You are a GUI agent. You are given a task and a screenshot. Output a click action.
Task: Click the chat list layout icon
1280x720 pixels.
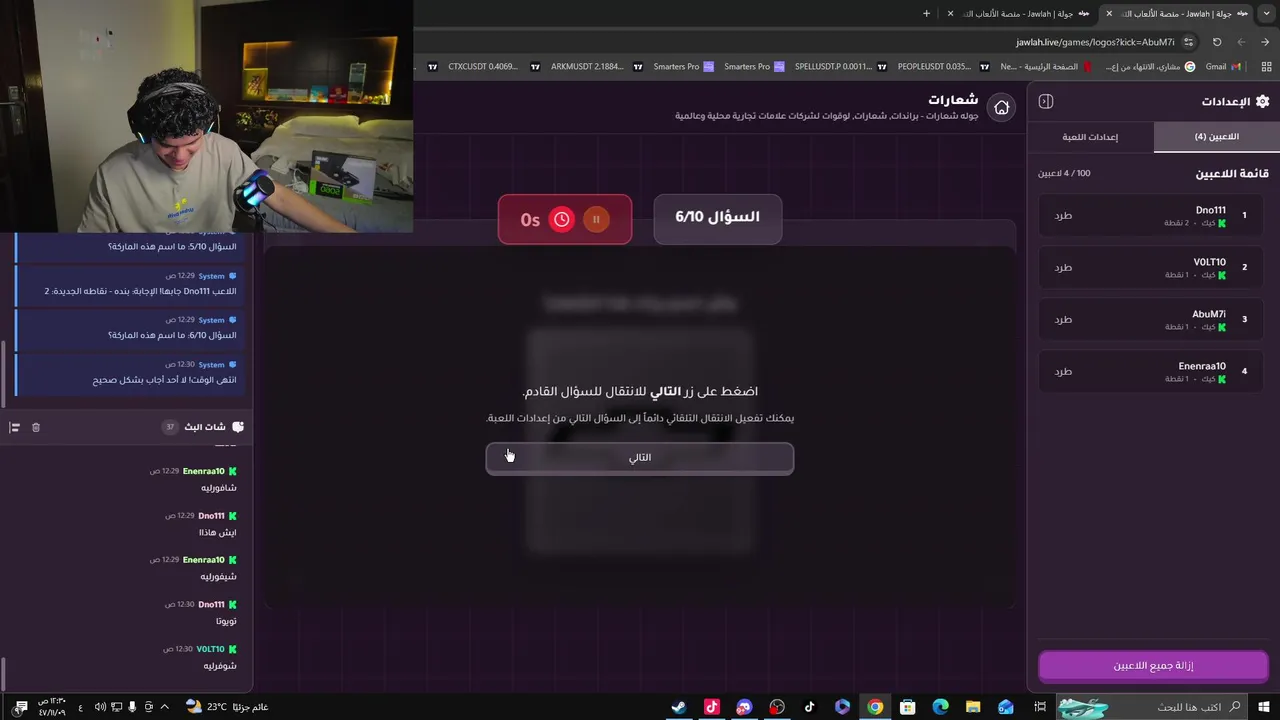pos(14,427)
